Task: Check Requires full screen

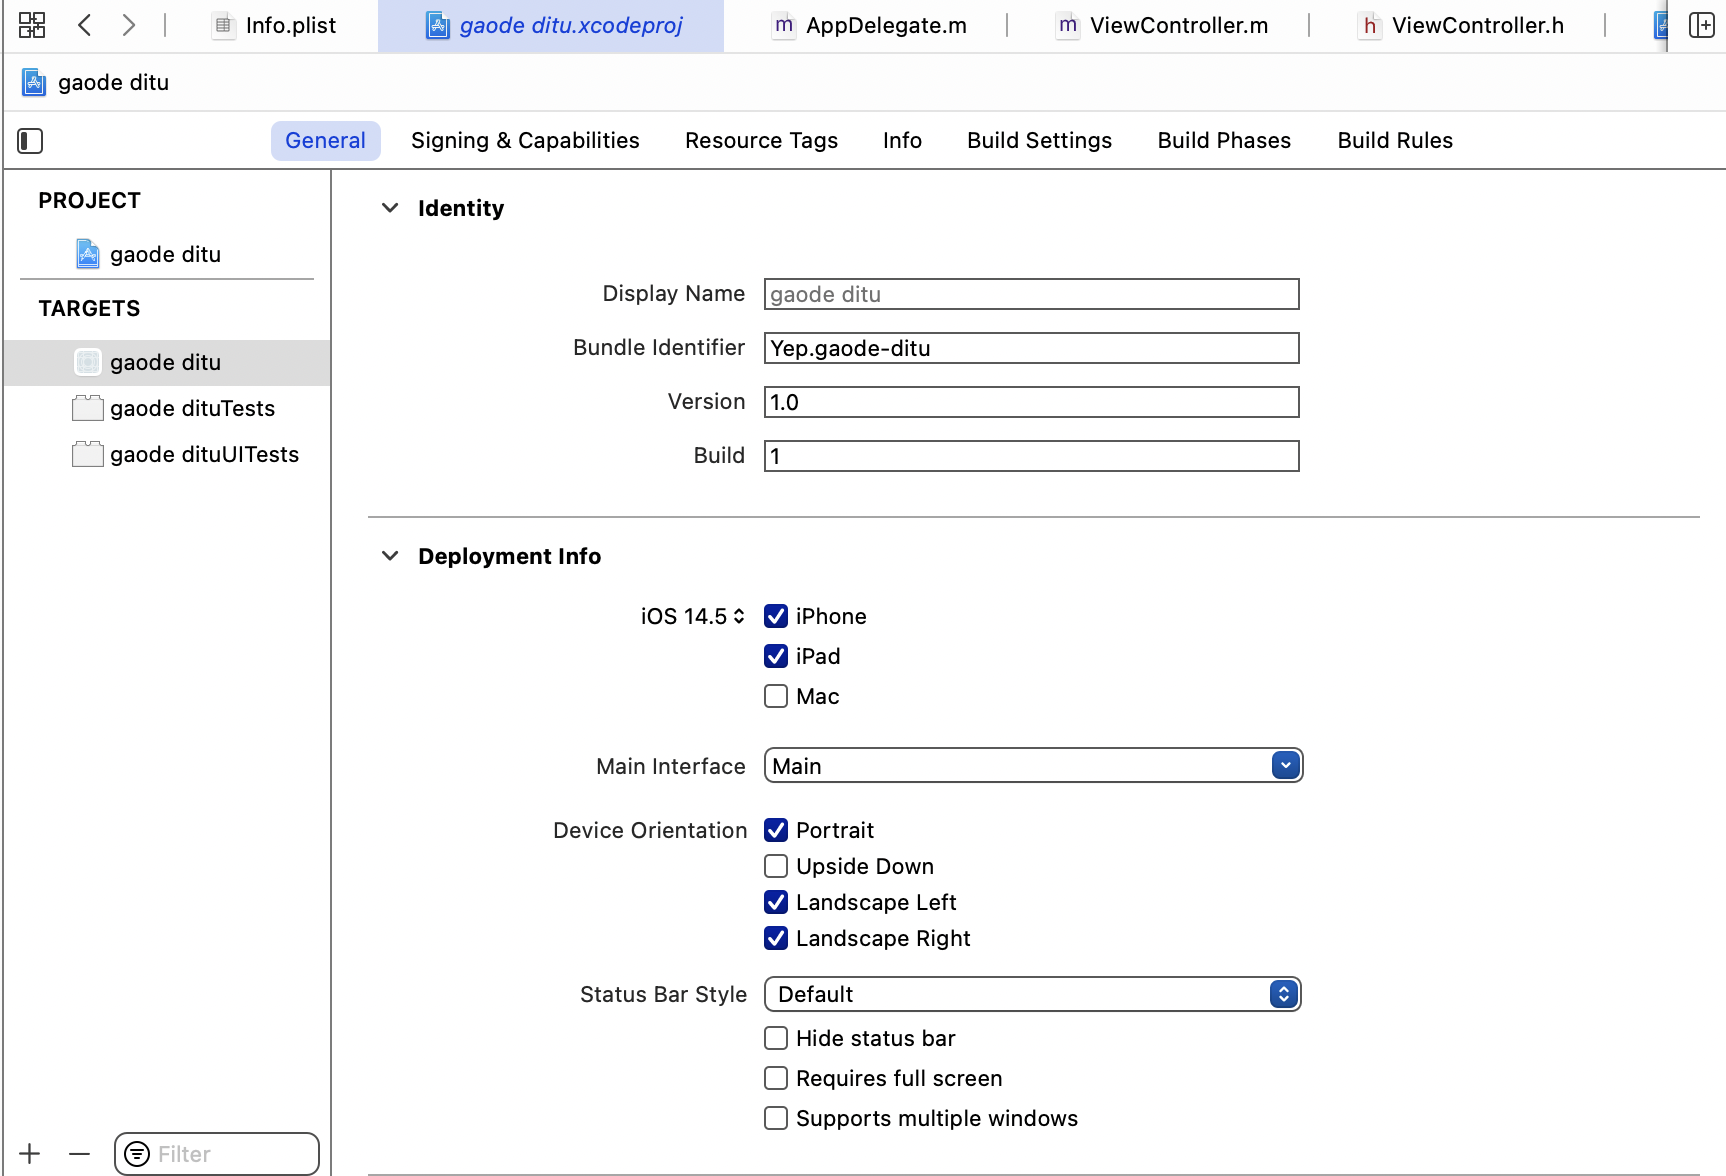Action: point(776,1078)
